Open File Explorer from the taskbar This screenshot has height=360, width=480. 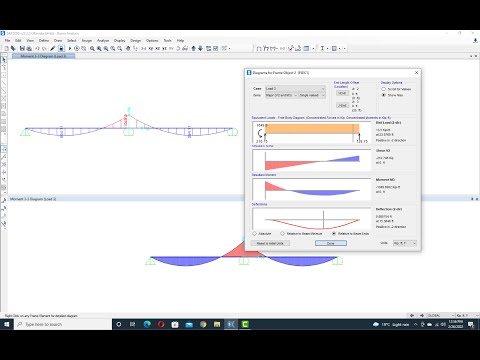(x=217, y=324)
